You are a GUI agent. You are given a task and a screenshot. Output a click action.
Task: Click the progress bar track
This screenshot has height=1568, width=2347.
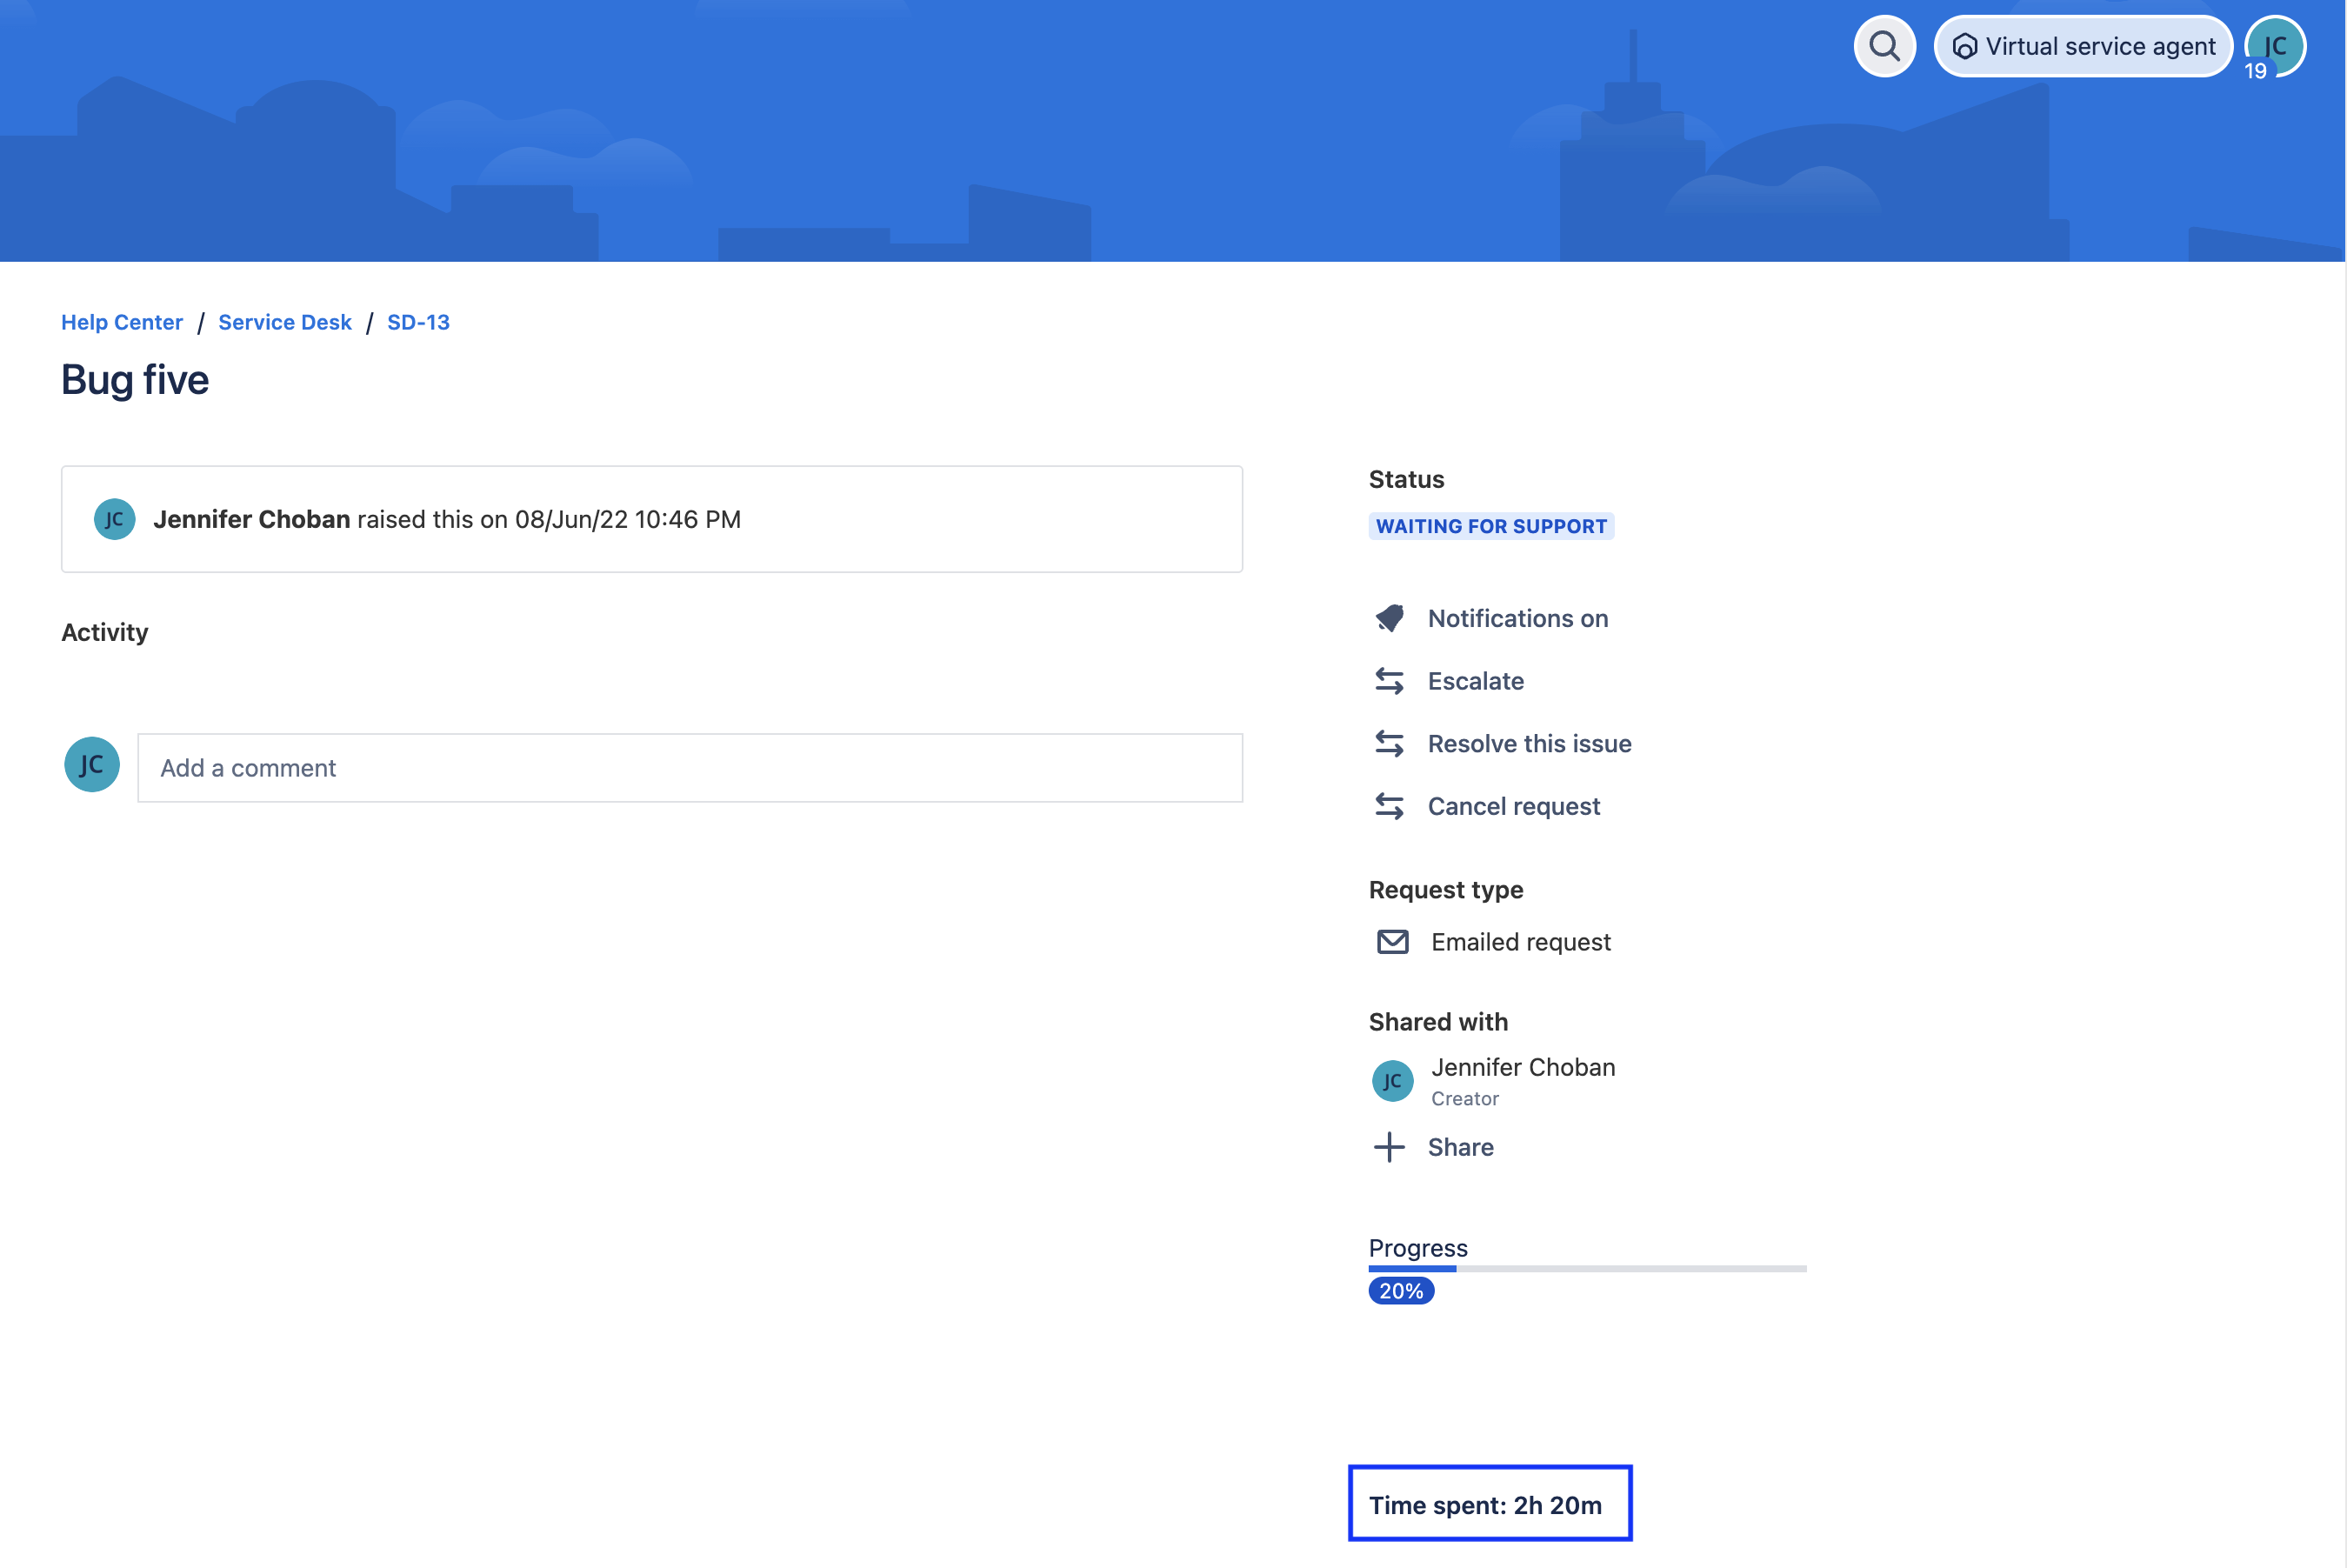(x=1630, y=1268)
